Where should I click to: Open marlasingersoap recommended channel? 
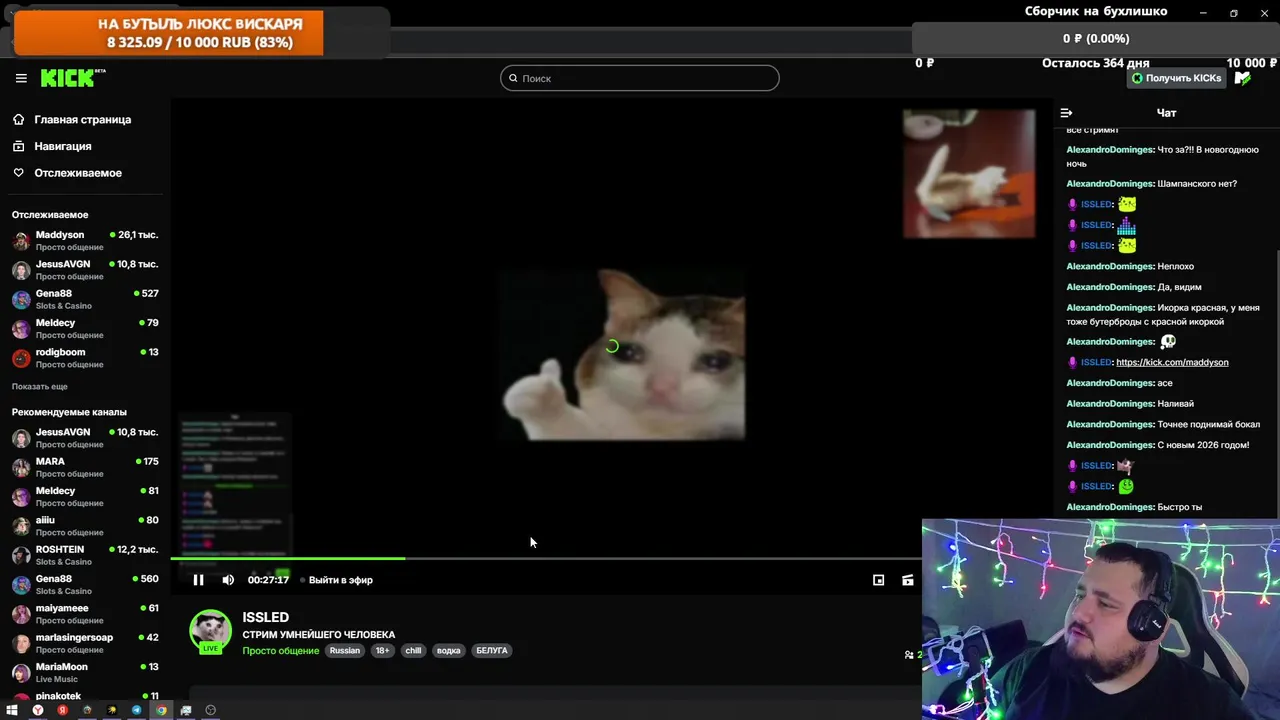[85, 643]
